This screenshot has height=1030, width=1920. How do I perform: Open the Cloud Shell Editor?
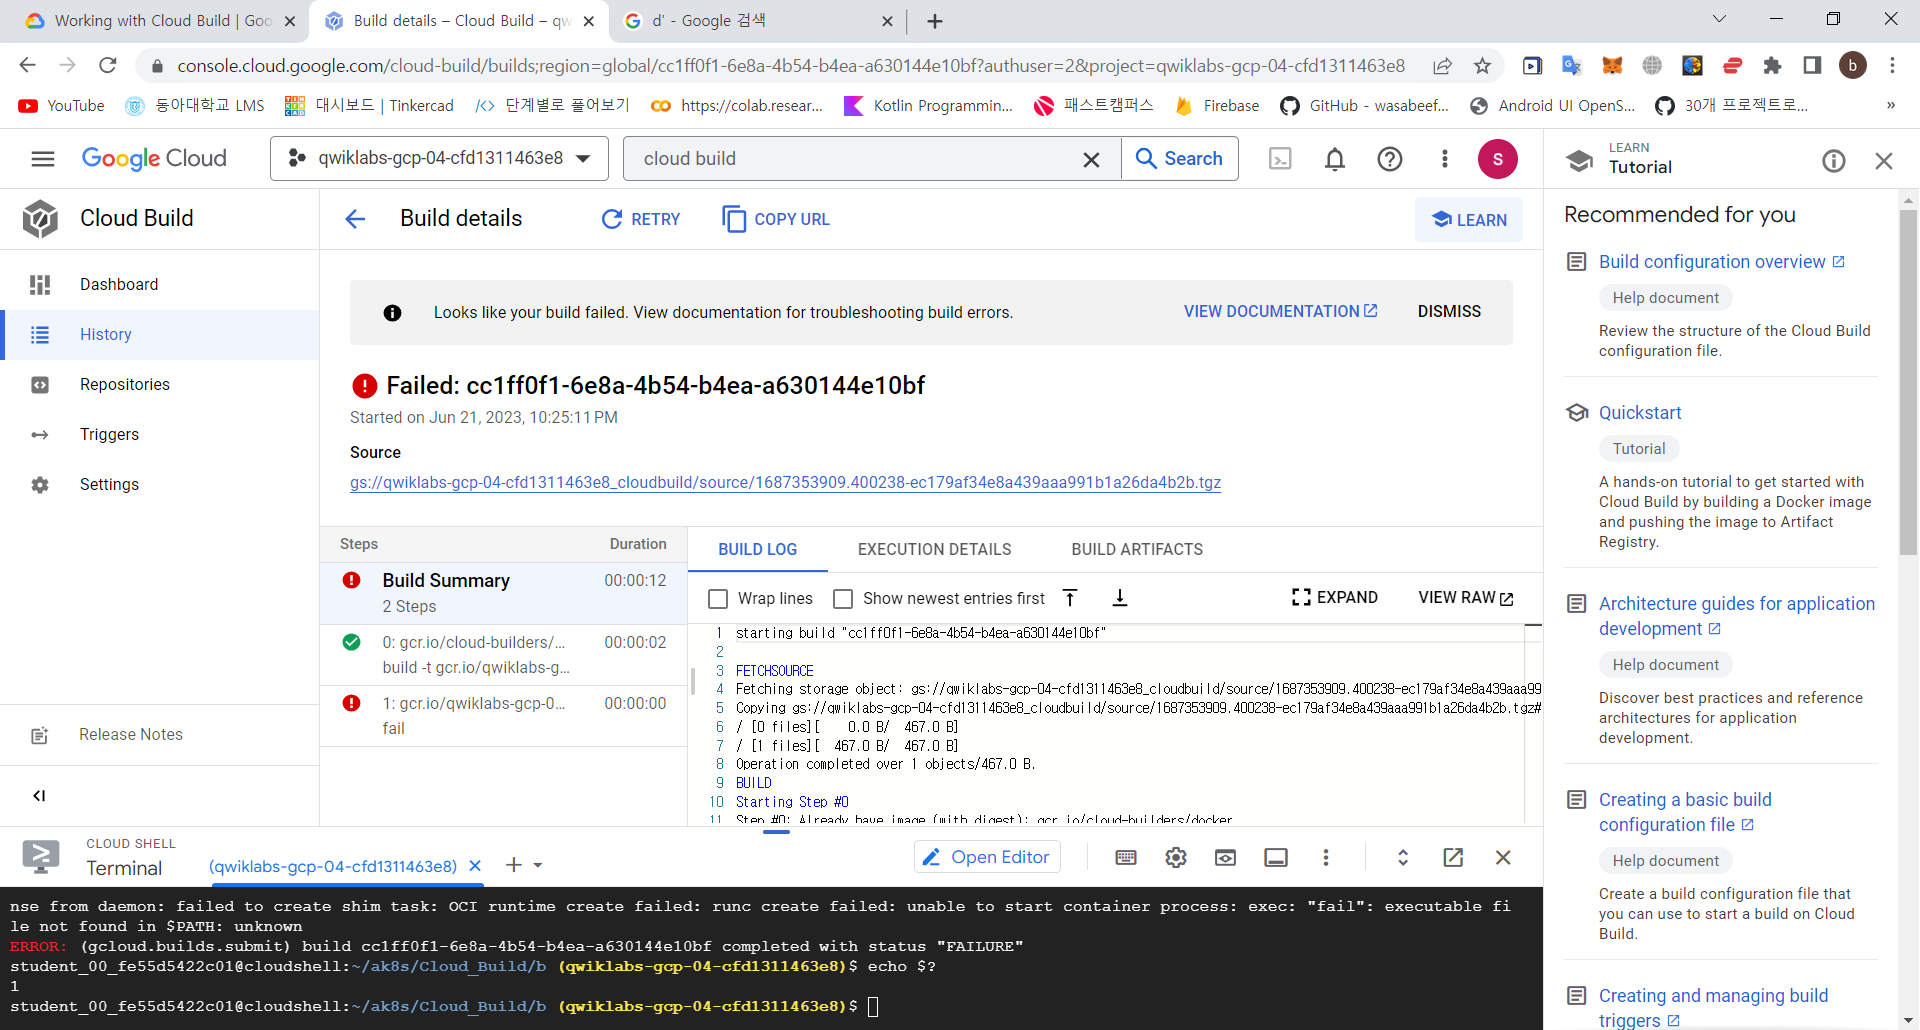pos(987,858)
